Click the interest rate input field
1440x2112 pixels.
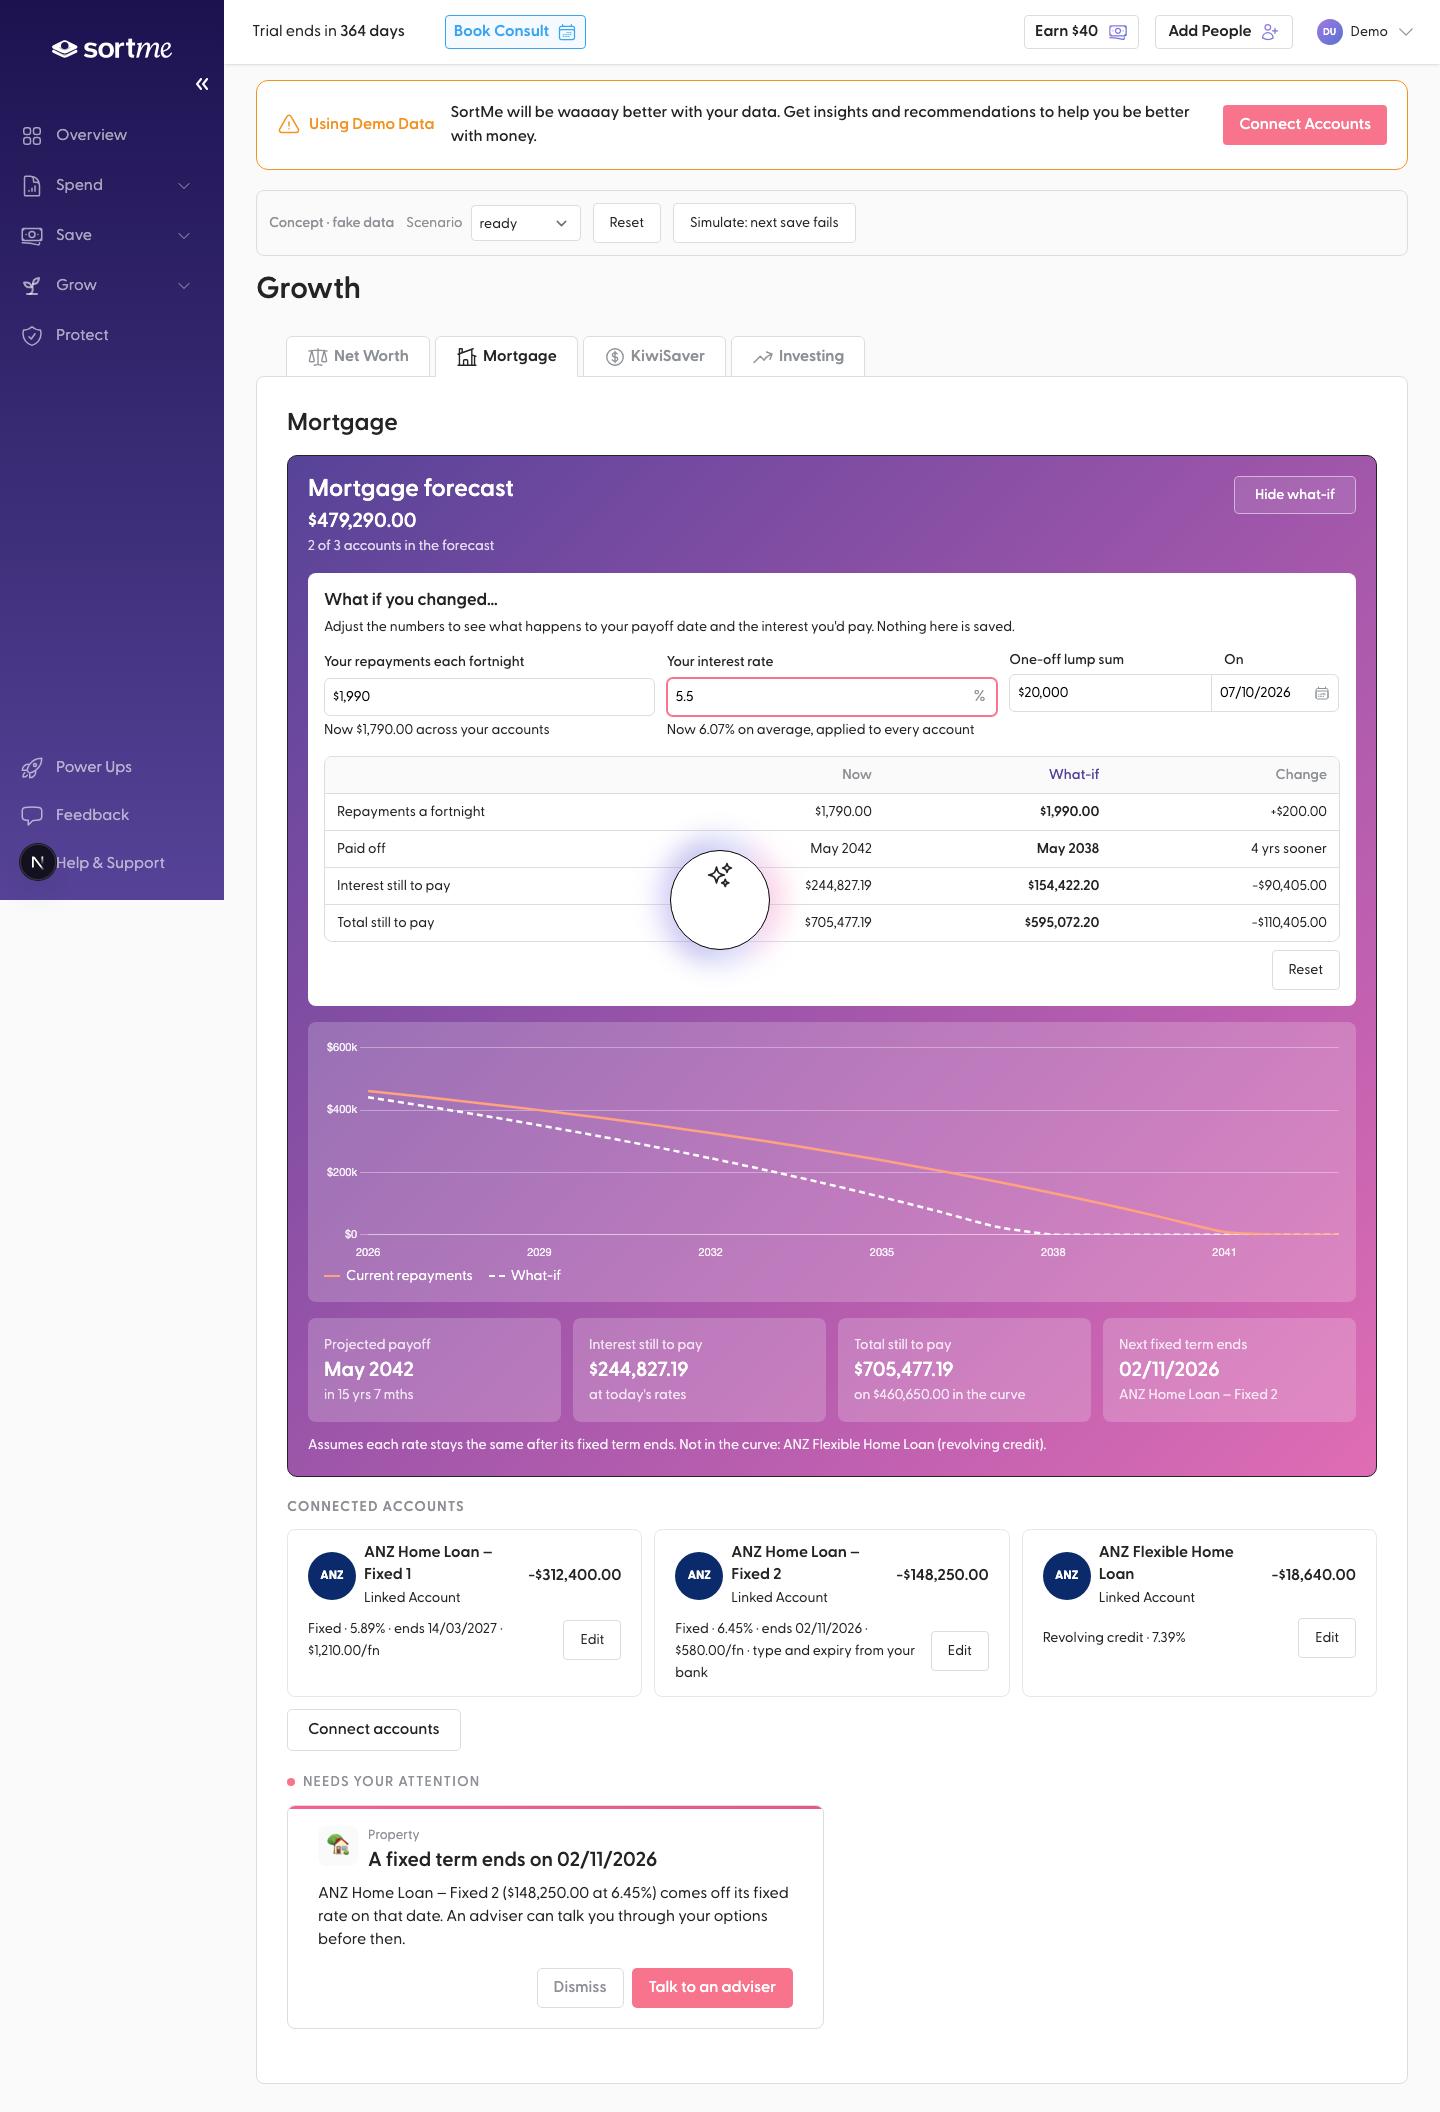click(832, 697)
